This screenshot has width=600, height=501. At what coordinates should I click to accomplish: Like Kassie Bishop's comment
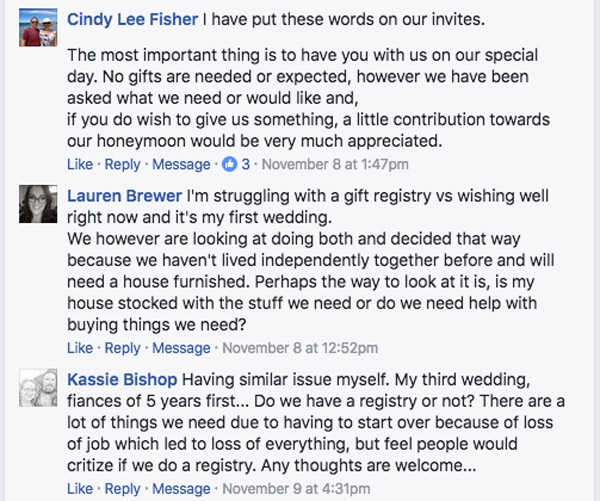(79, 489)
